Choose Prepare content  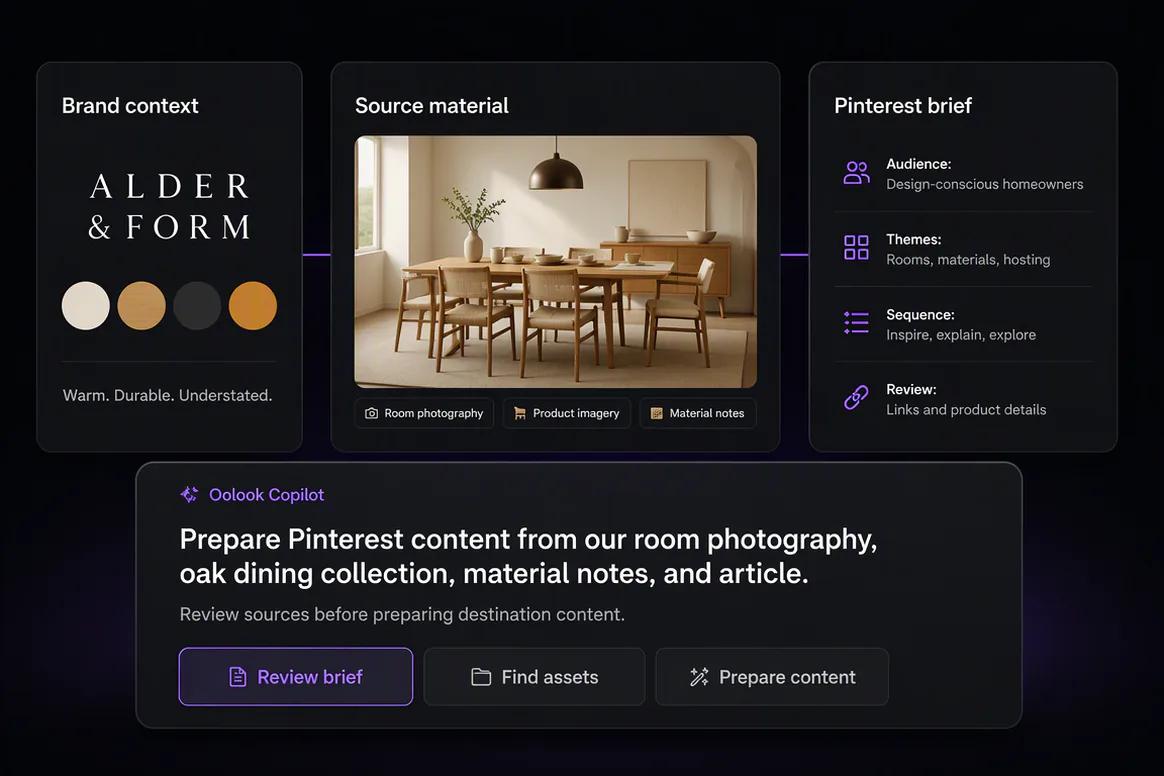point(772,676)
